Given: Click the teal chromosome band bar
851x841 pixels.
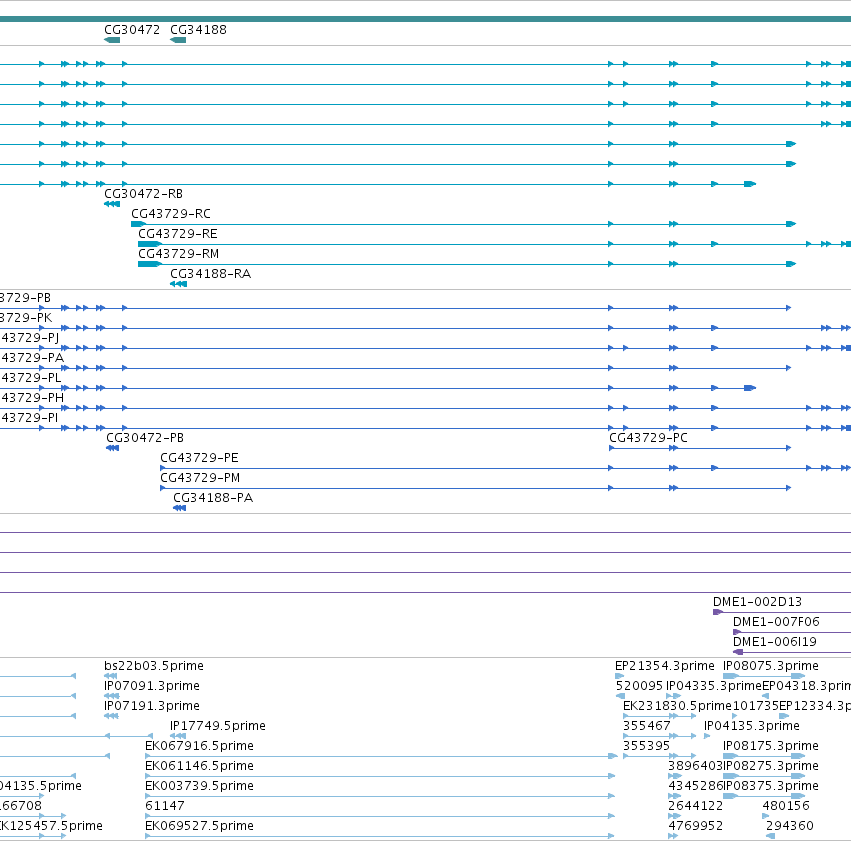Looking at the screenshot, I should [426, 19].
